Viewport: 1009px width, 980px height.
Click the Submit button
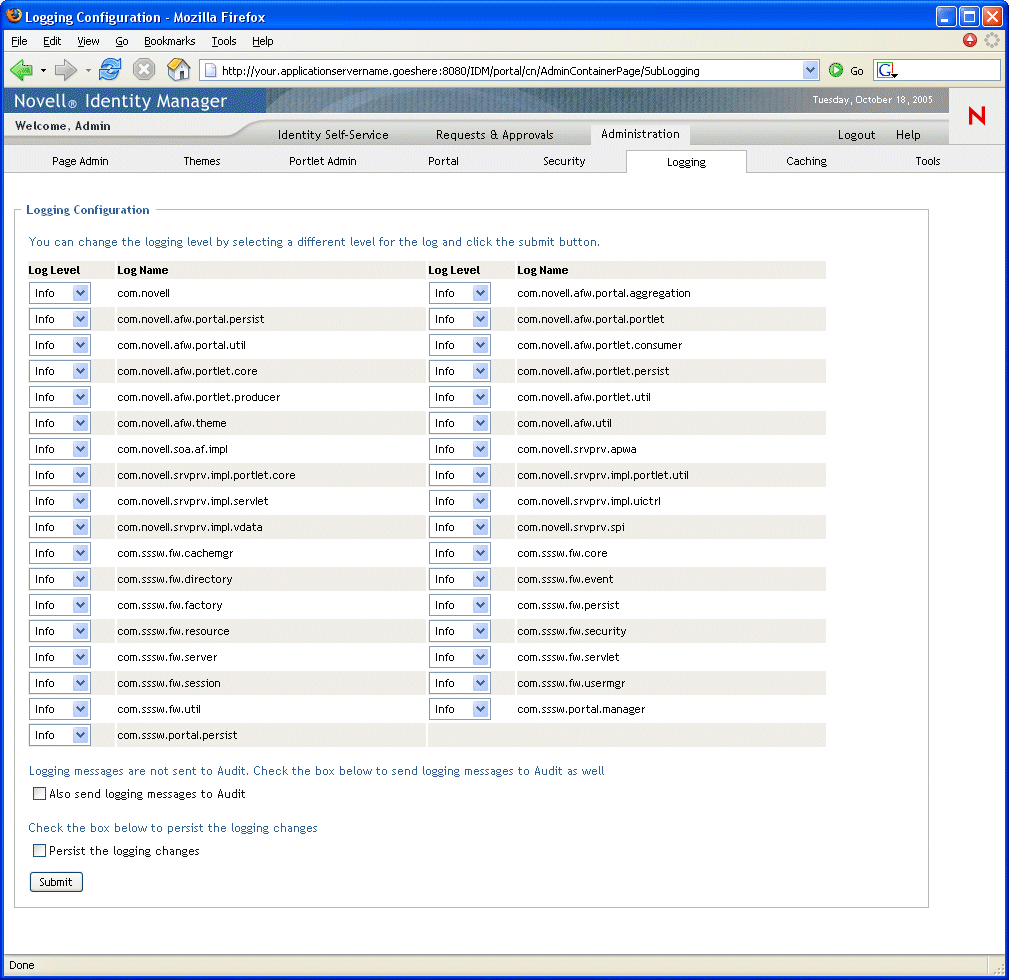click(56, 882)
